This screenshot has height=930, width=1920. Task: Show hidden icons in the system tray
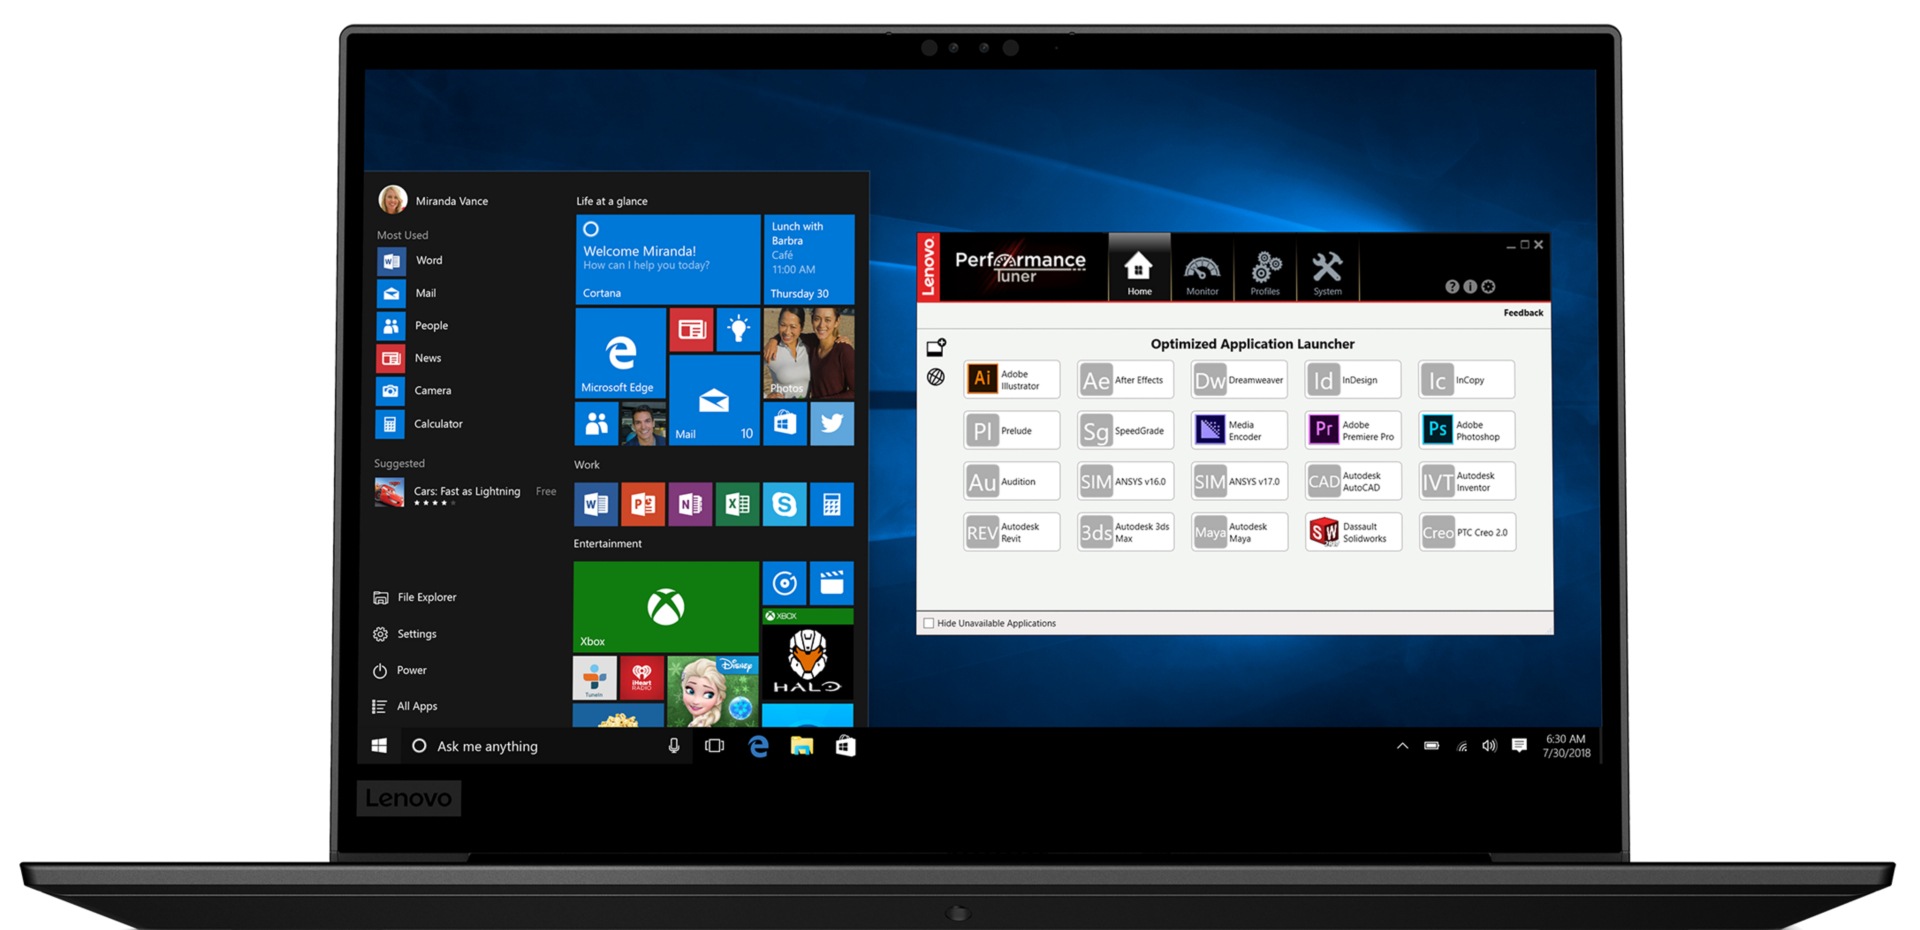click(x=1403, y=745)
